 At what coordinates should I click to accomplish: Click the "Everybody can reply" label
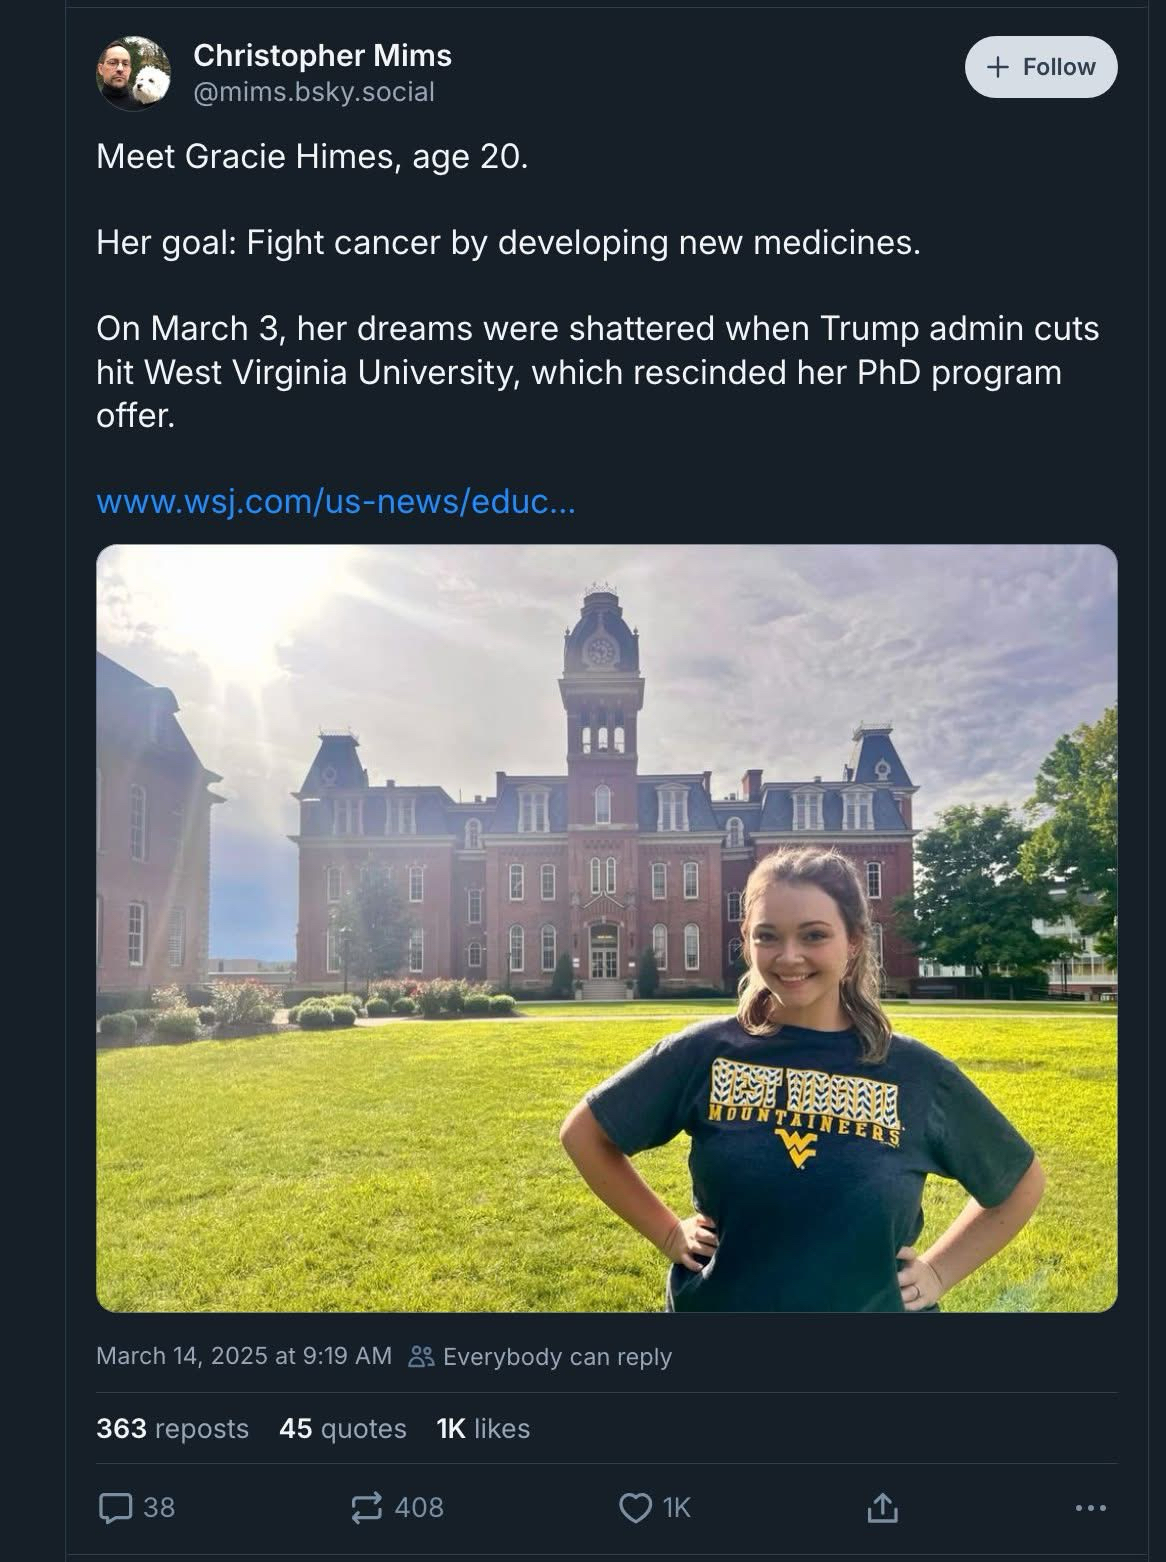click(557, 1357)
